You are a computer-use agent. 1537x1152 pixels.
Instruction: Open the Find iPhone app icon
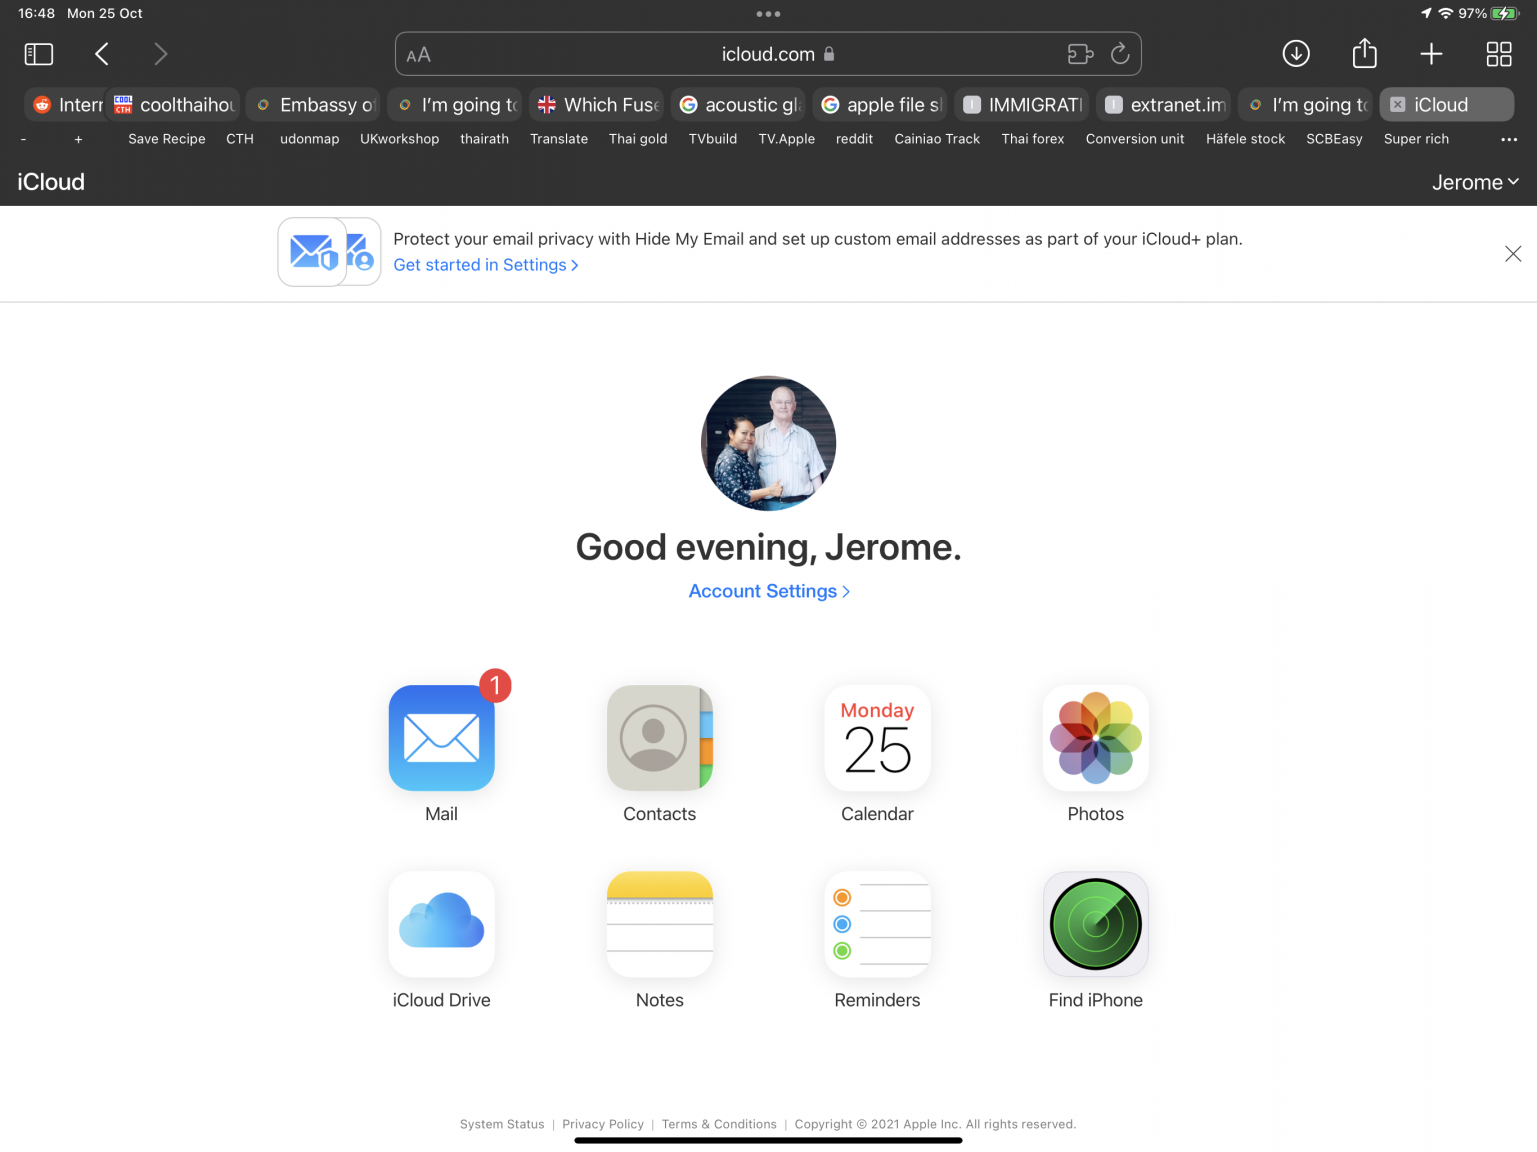point(1095,924)
